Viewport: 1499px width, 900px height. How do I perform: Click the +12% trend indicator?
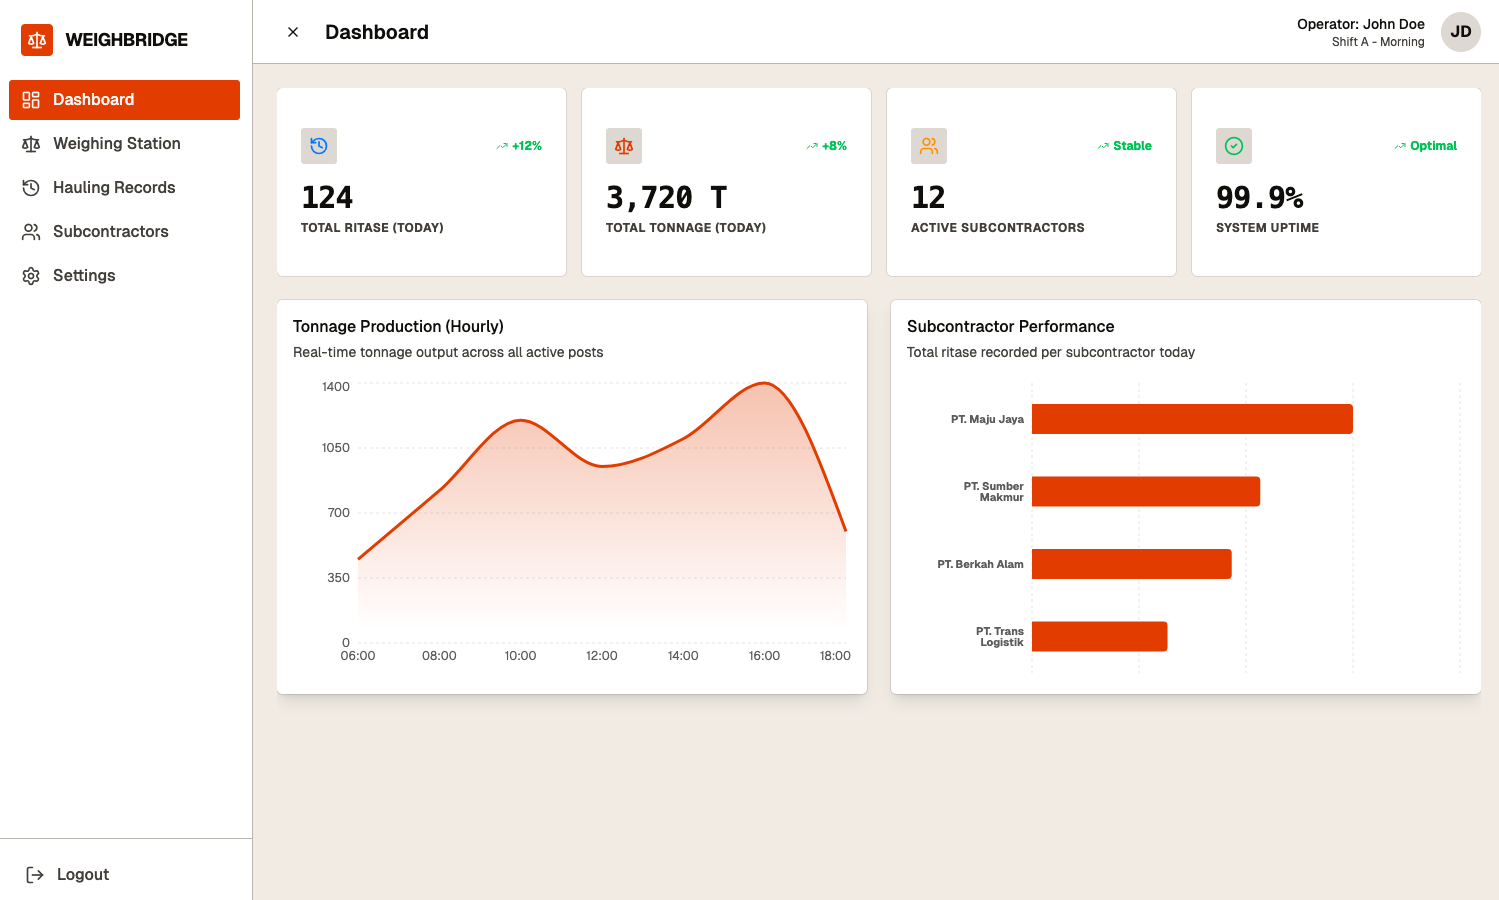tap(520, 145)
